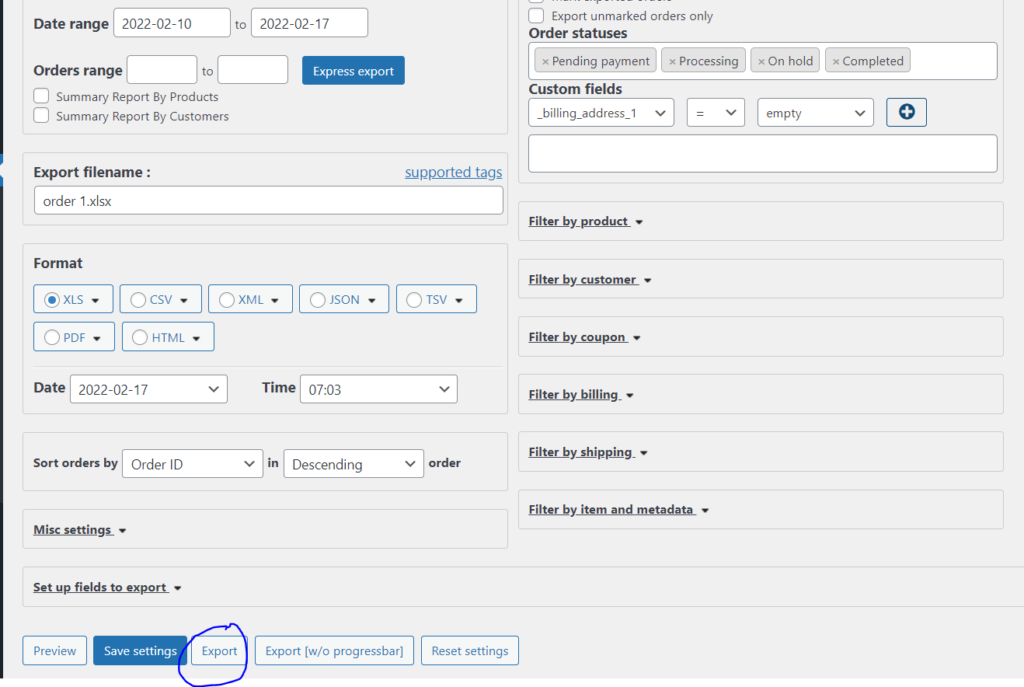Open JSON format options arrow

(x=372, y=300)
